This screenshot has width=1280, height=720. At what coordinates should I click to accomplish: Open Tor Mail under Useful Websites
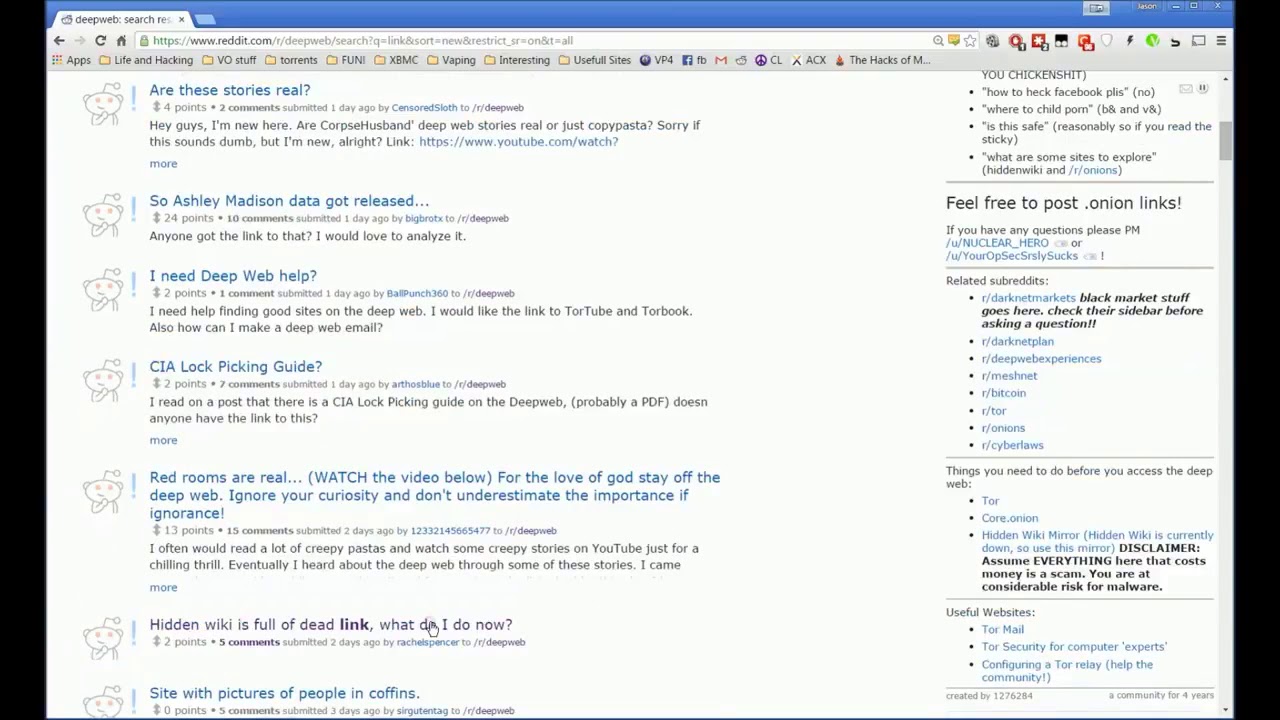[x=1002, y=630]
